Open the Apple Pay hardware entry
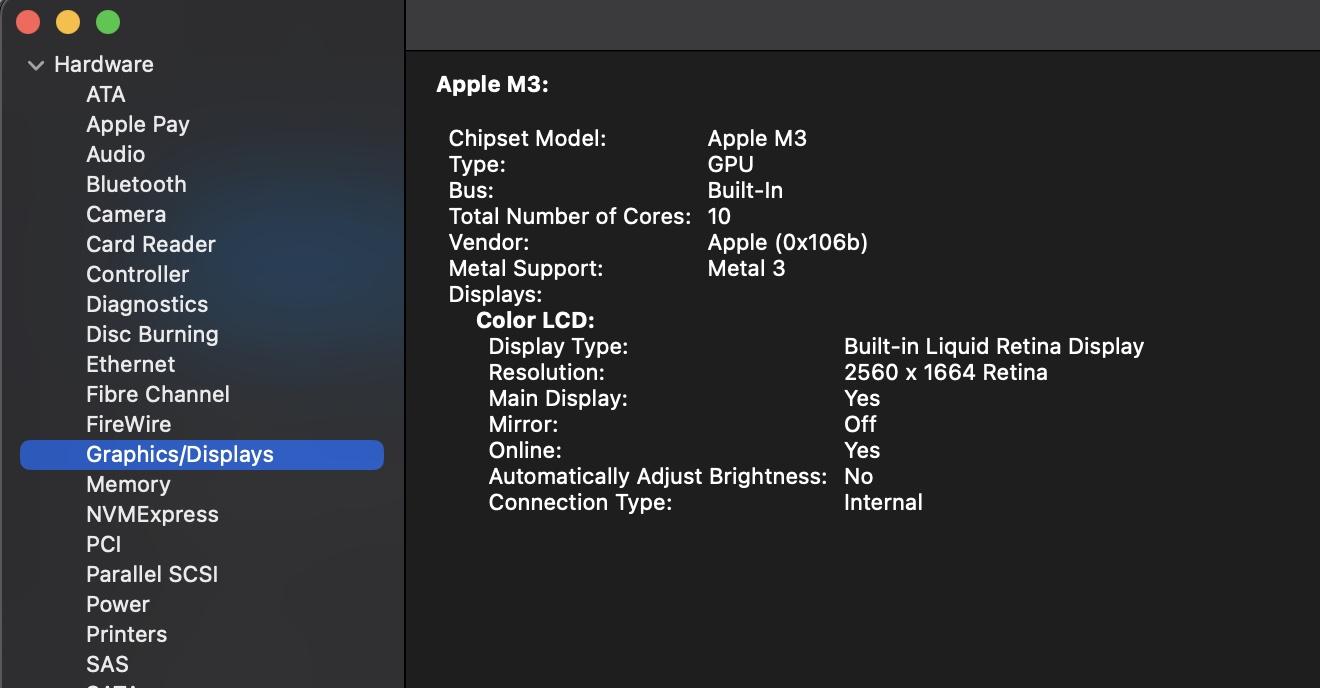Screen dimensions: 1320x688 (x=137, y=124)
